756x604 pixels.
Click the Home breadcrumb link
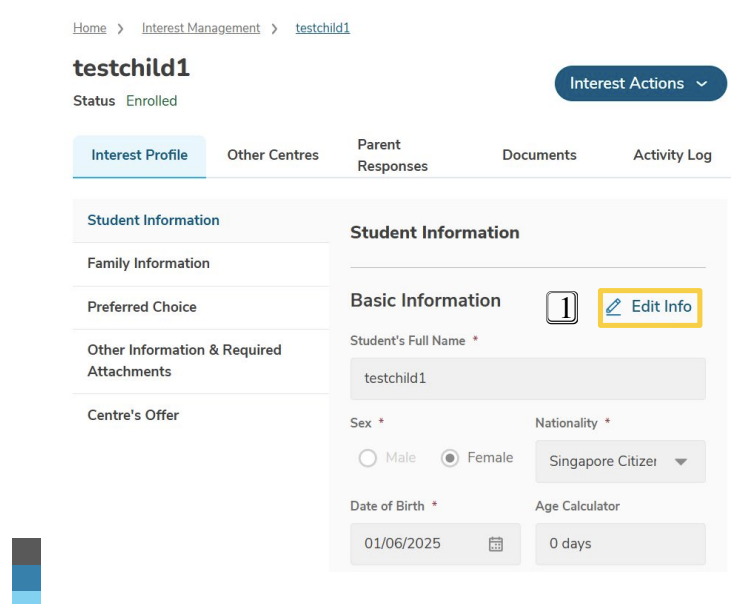[x=90, y=28]
